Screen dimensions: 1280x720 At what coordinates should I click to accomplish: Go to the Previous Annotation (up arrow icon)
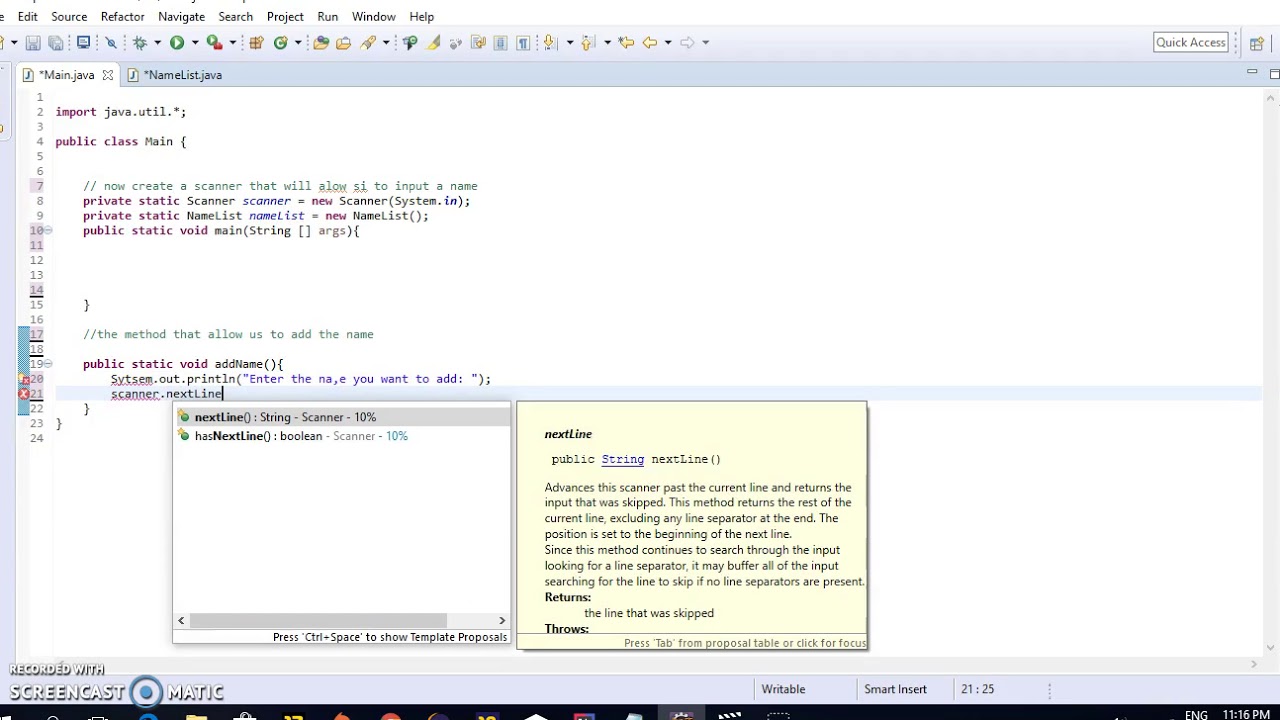point(588,42)
